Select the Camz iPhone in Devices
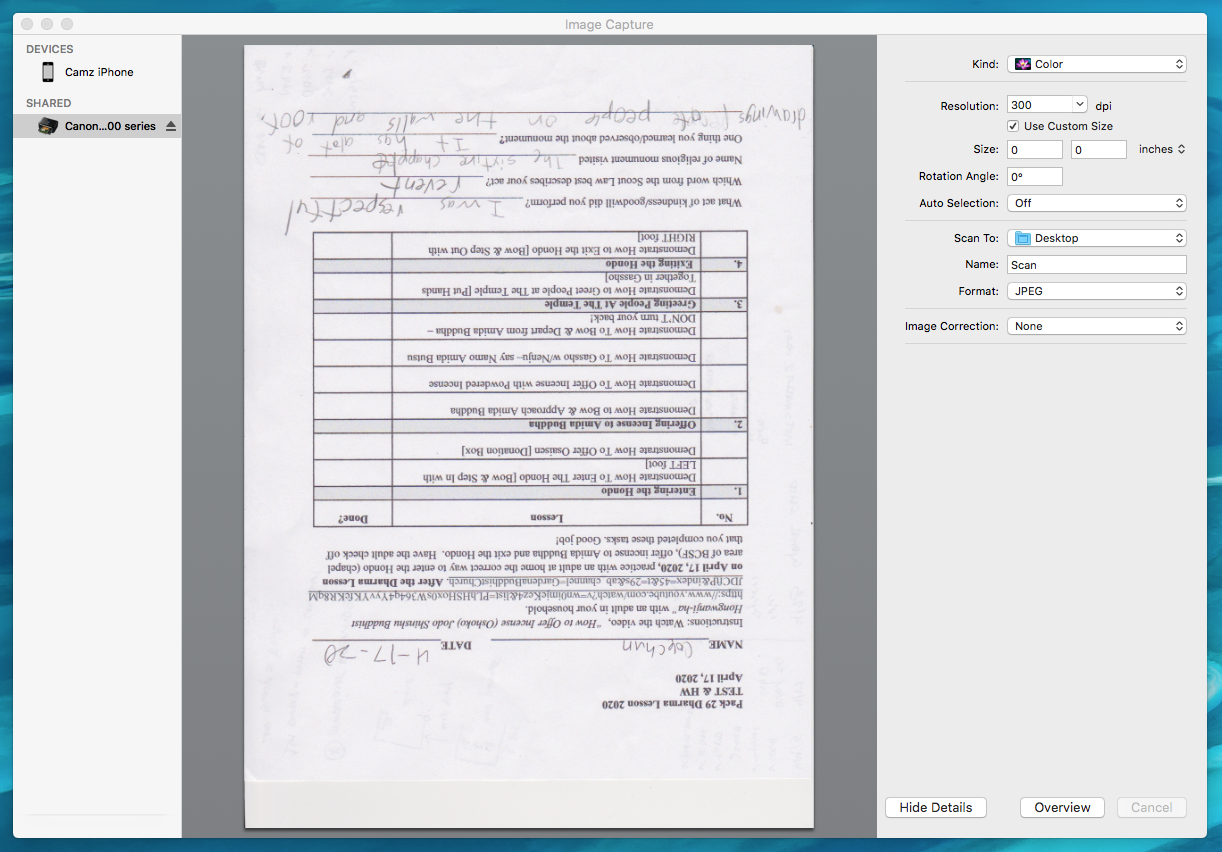 pyautogui.click(x=97, y=71)
